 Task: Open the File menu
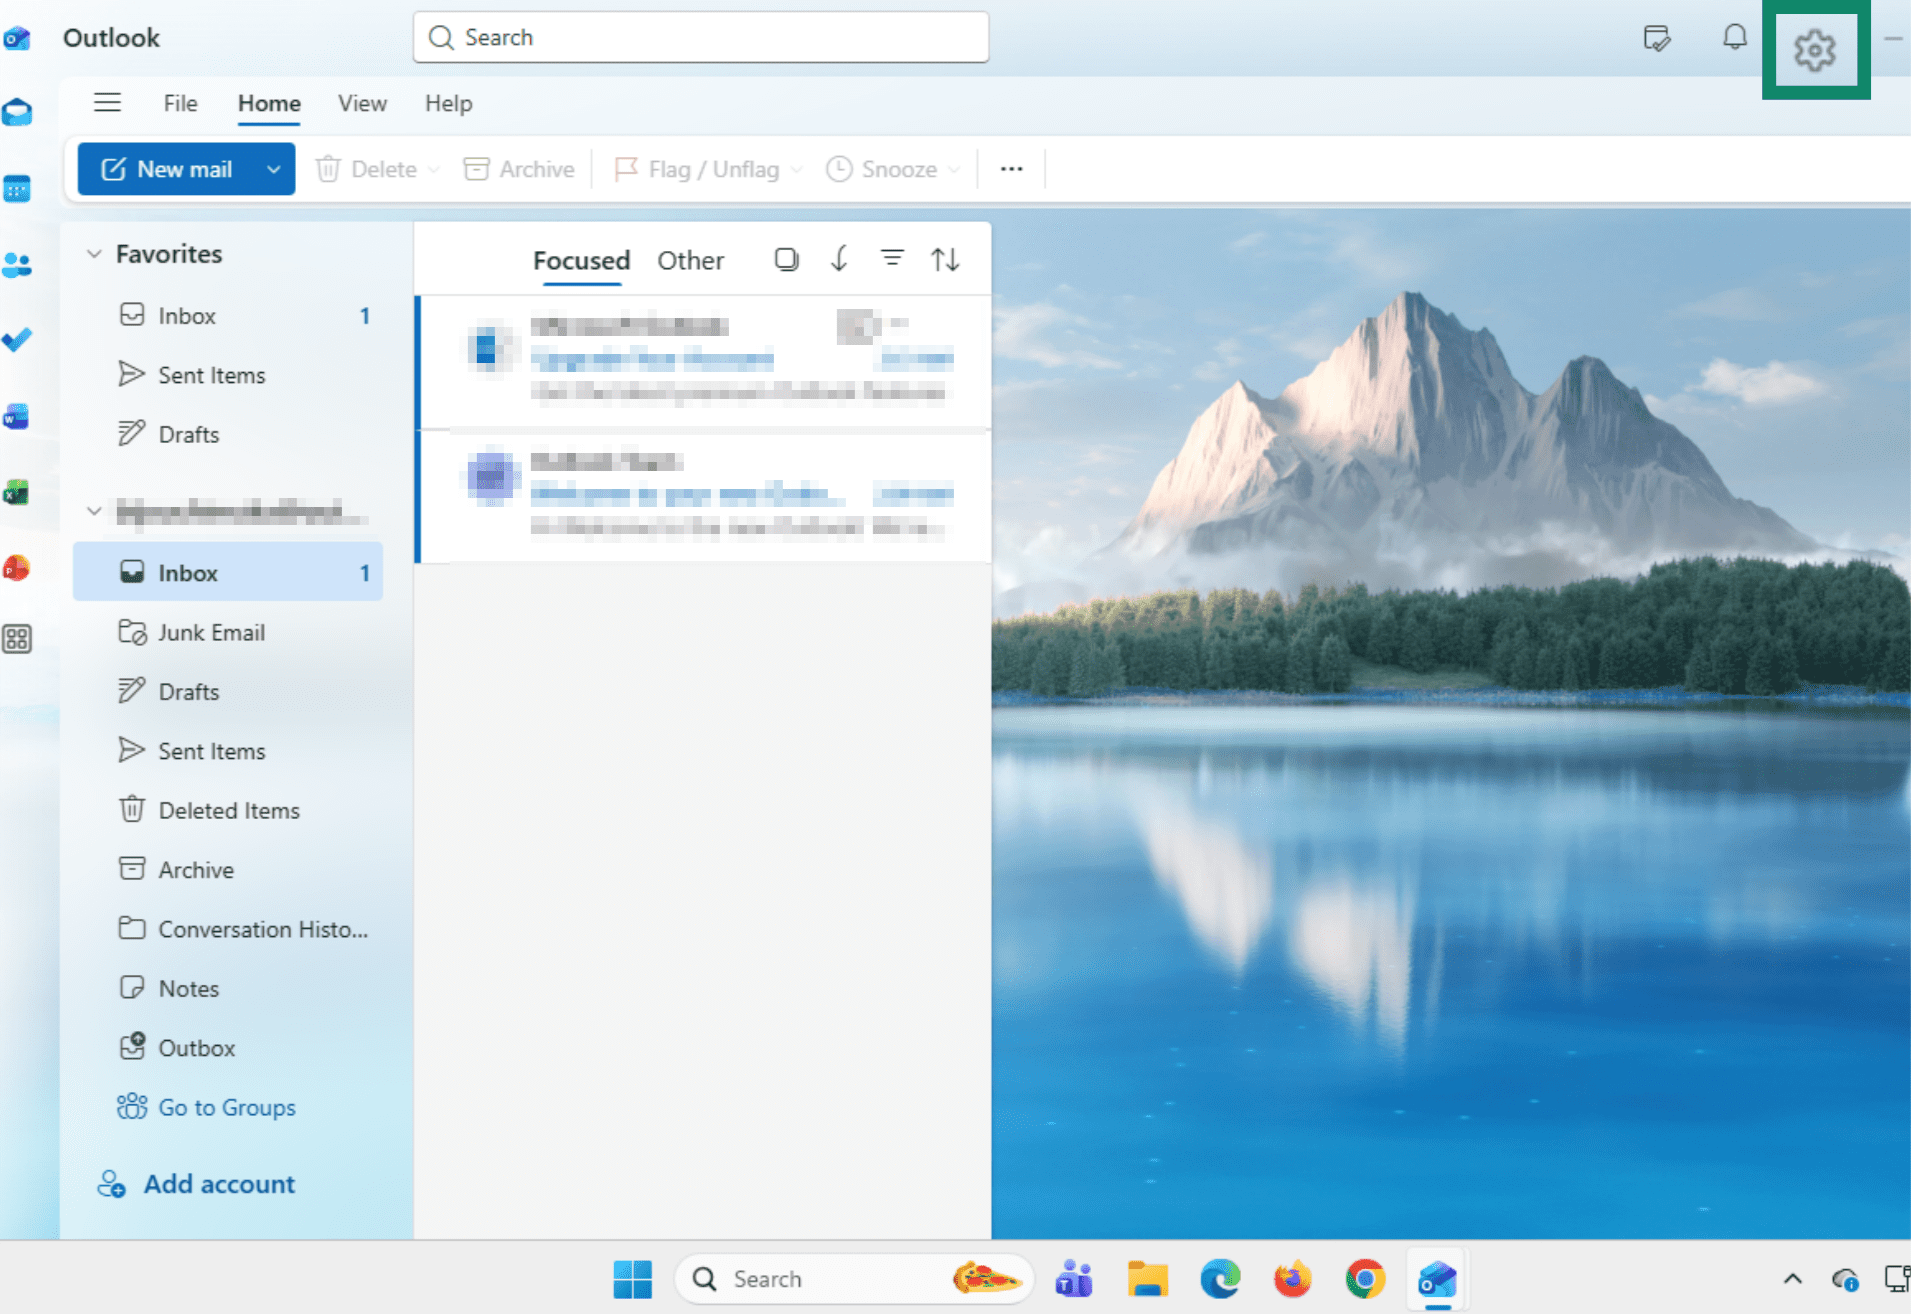[180, 103]
